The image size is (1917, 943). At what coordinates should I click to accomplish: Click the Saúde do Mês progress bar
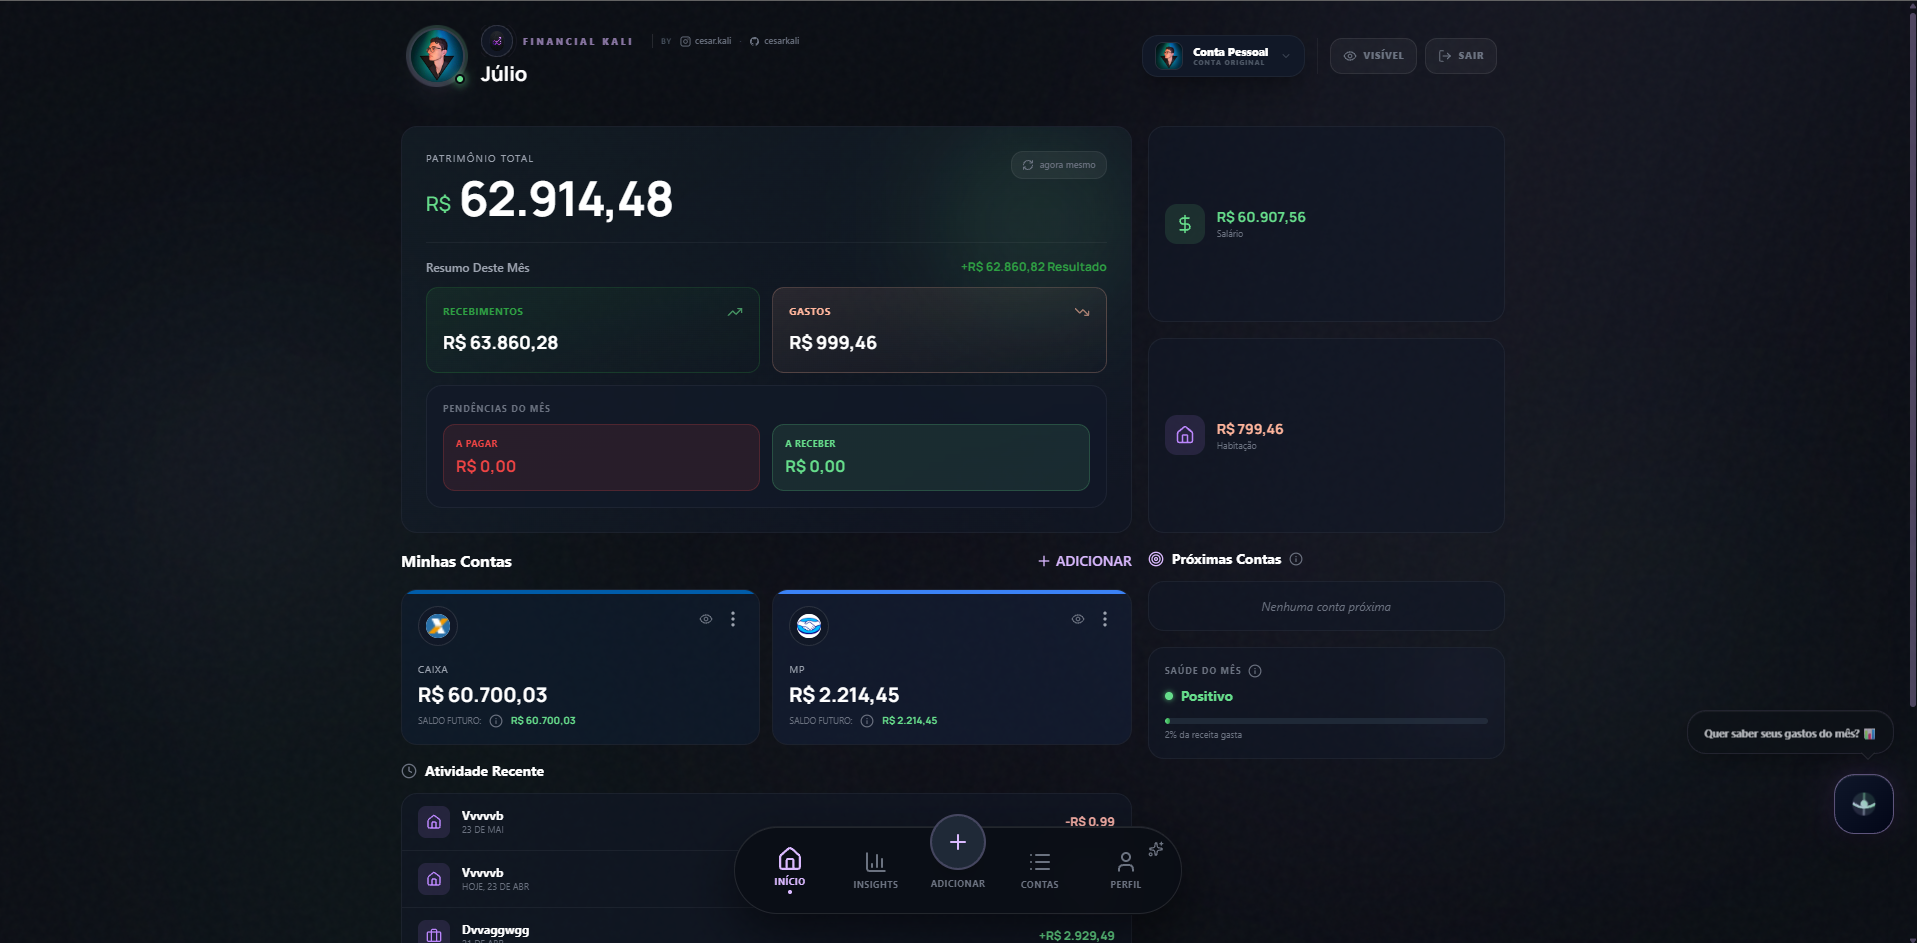pos(1325,720)
